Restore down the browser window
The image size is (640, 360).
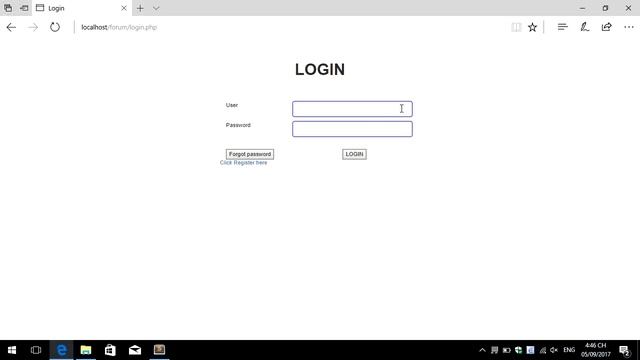point(605,8)
